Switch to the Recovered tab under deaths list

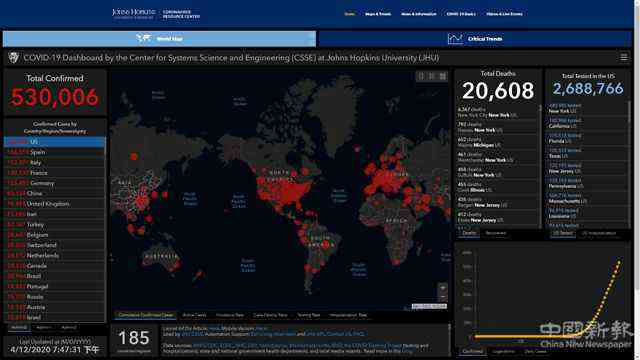pos(496,233)
